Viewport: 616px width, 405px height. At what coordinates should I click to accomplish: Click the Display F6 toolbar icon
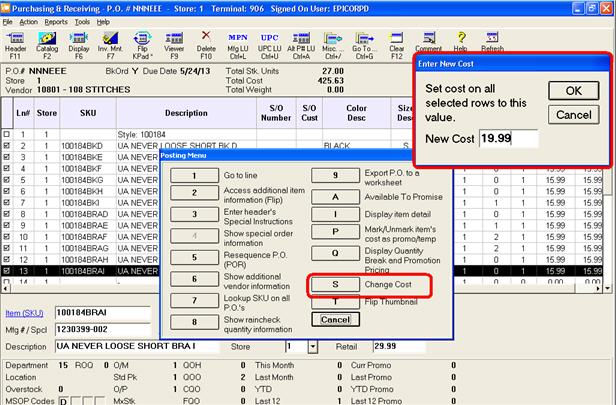[79, 40]
